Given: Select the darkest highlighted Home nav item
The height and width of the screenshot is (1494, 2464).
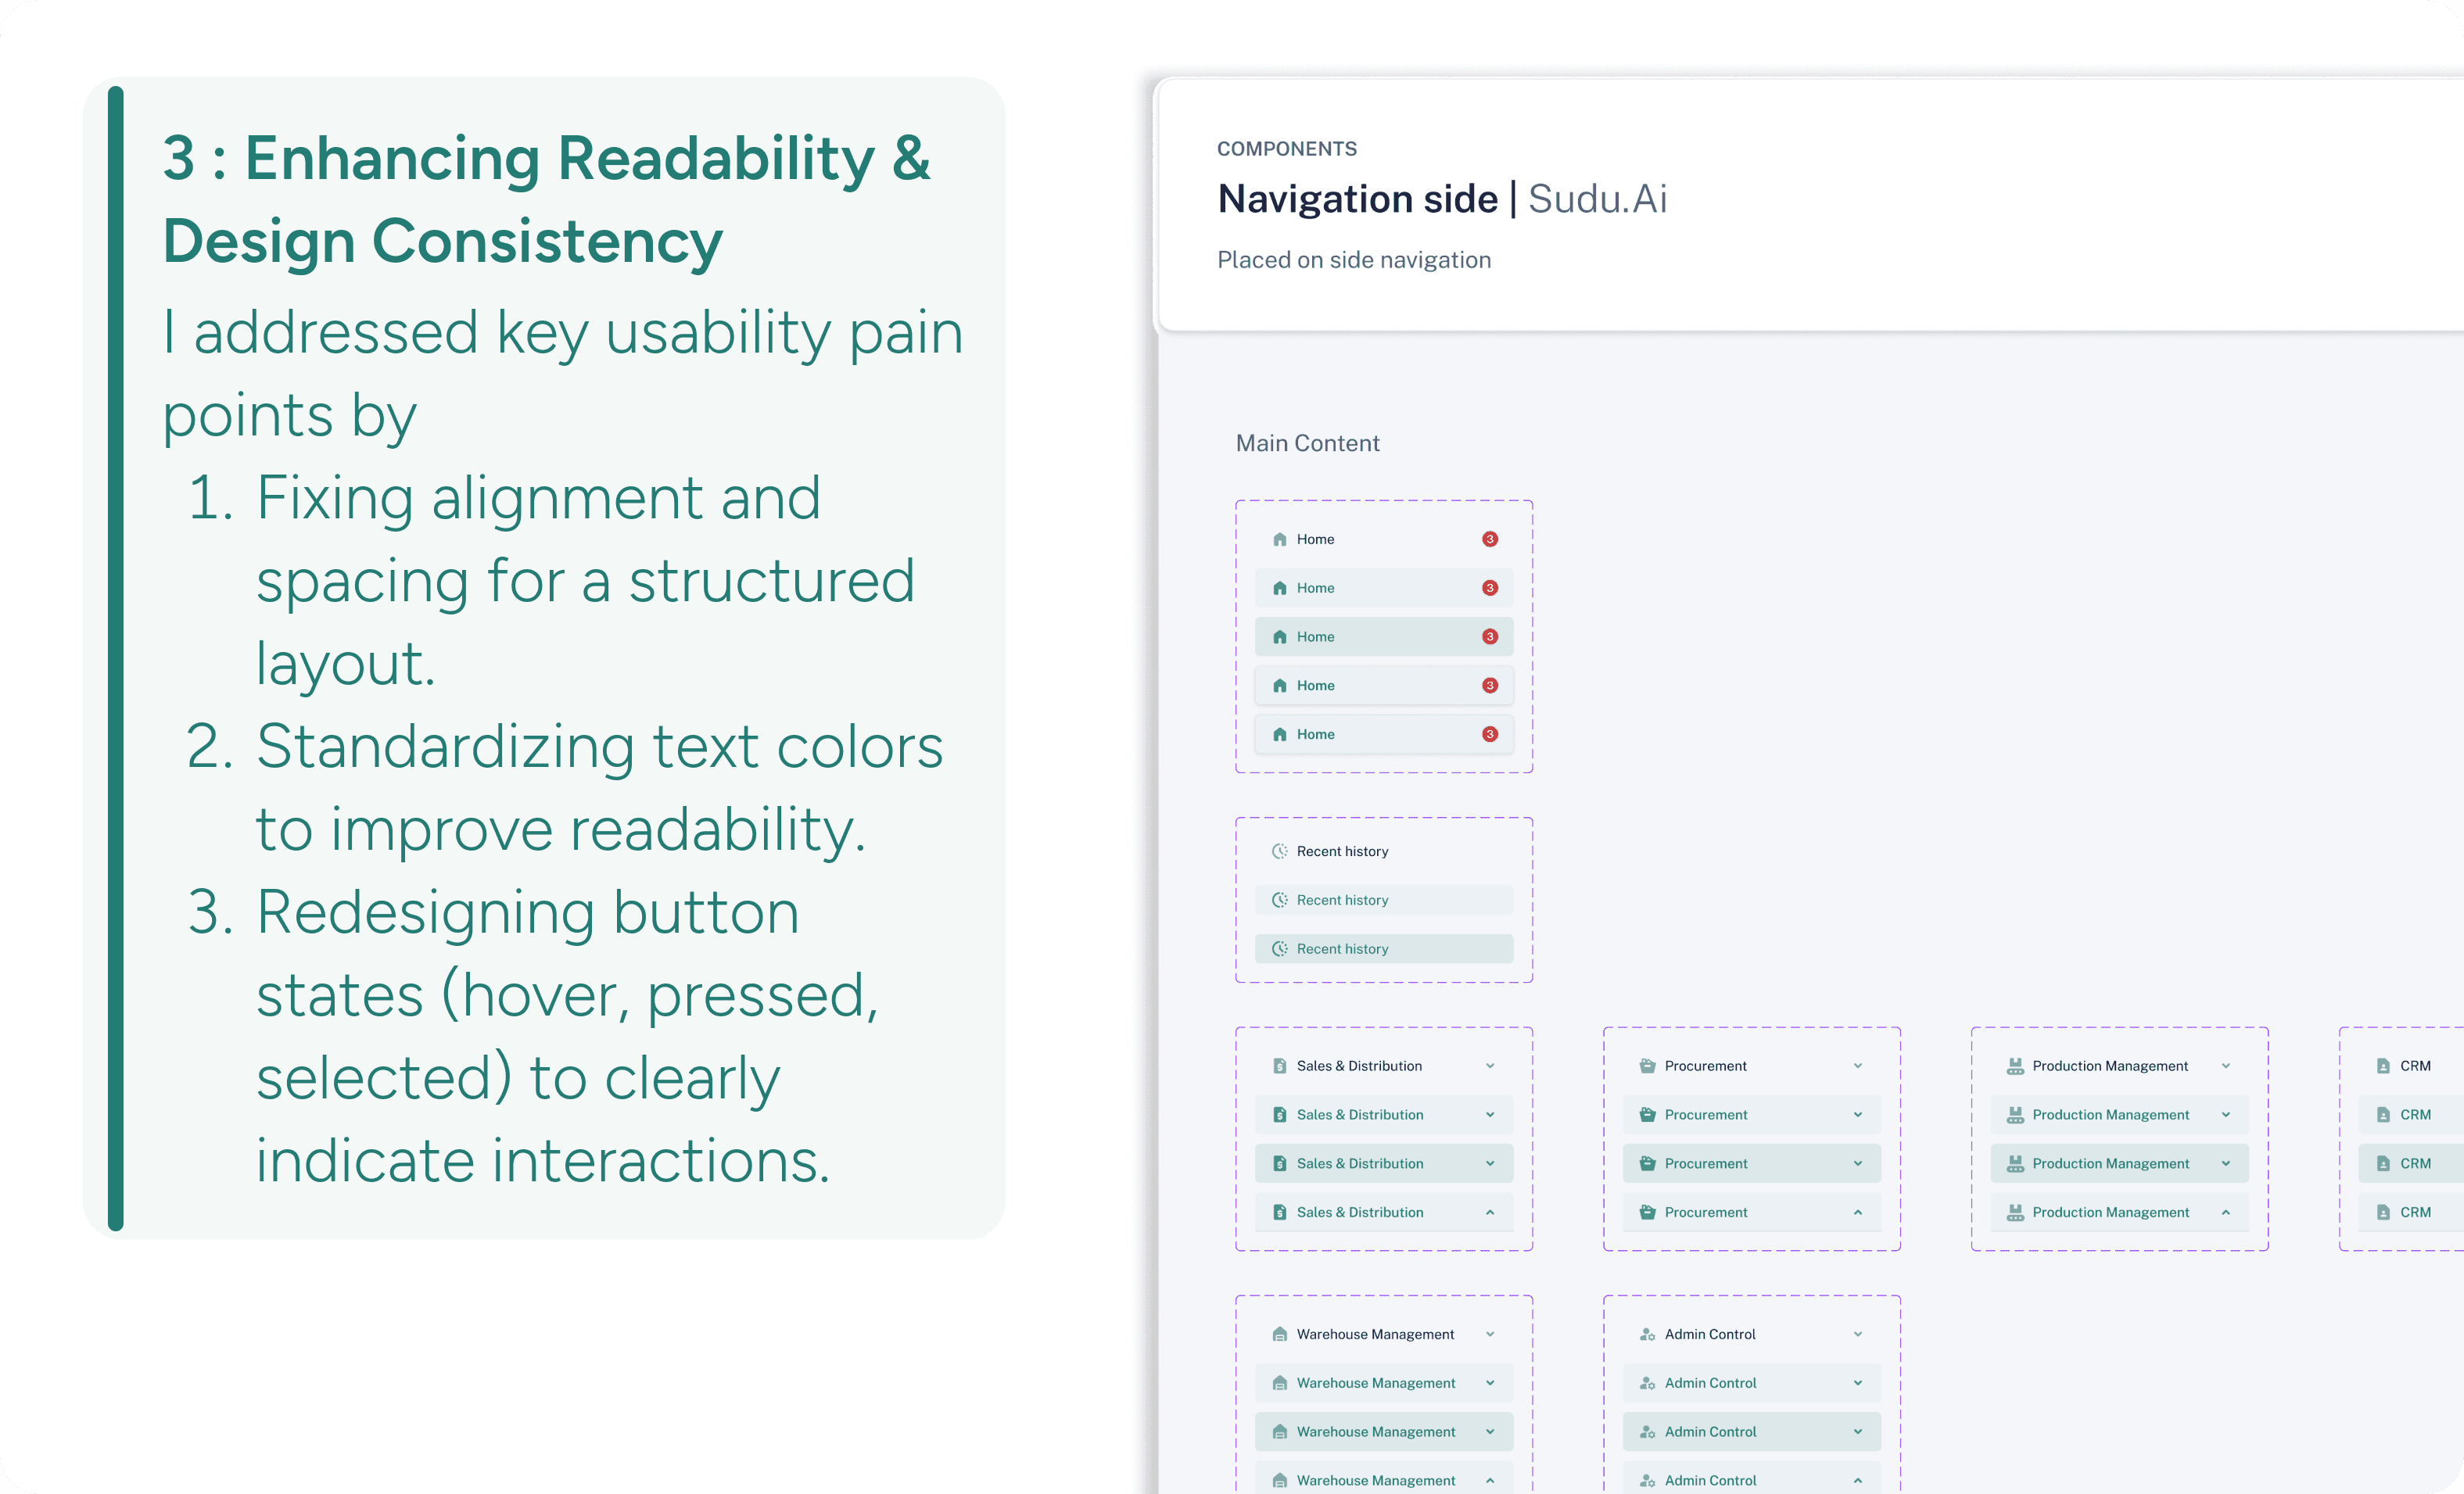Looking at the screenshot, I should [x=1383, y=637].
